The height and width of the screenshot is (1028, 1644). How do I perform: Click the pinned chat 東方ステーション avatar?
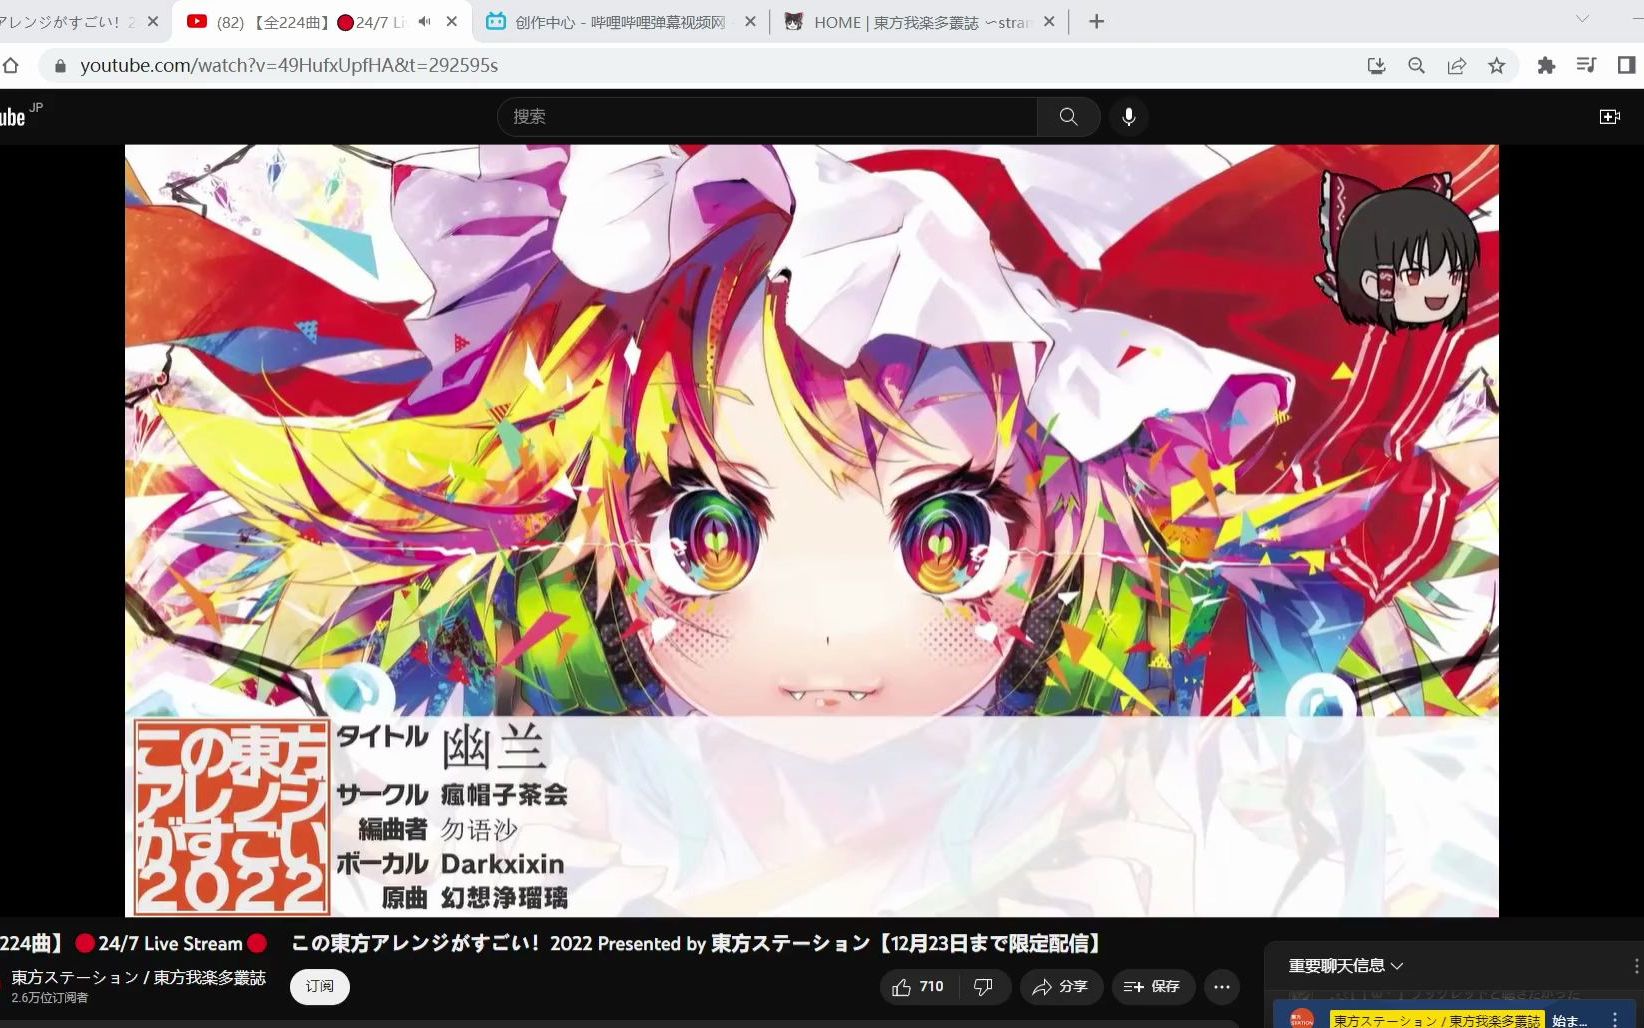click(1302, 1019)
